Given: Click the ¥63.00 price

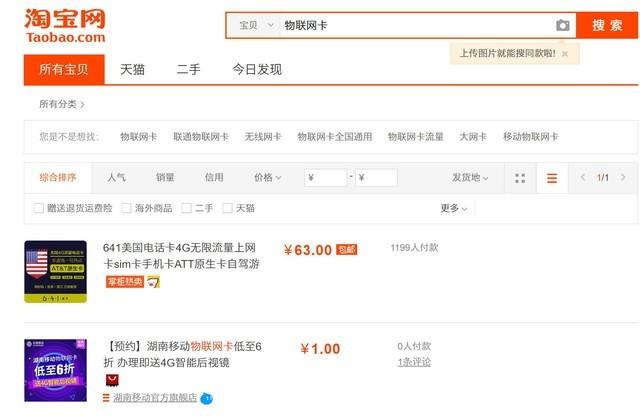Looking at the screenshot, I should 308,250.
